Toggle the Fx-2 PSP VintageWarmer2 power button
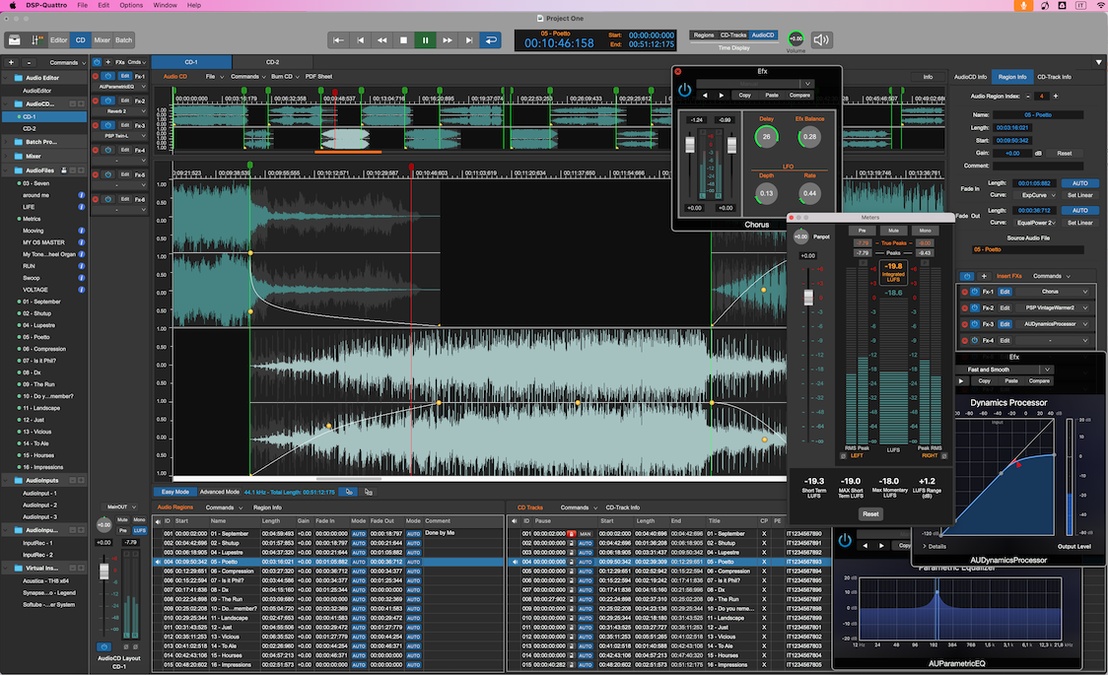The height and width of the screenshot is (675, 1108). [975, 308]
